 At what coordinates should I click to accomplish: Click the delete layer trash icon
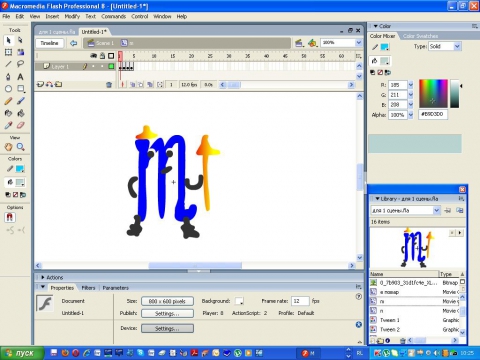click(109, 85)
